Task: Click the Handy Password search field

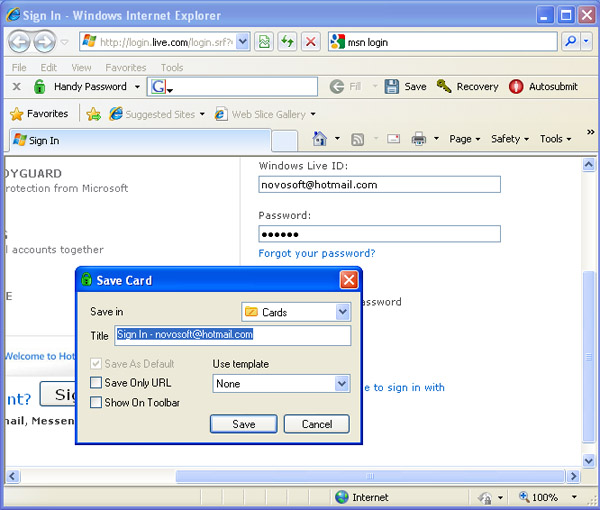Action: coord(232,86)
